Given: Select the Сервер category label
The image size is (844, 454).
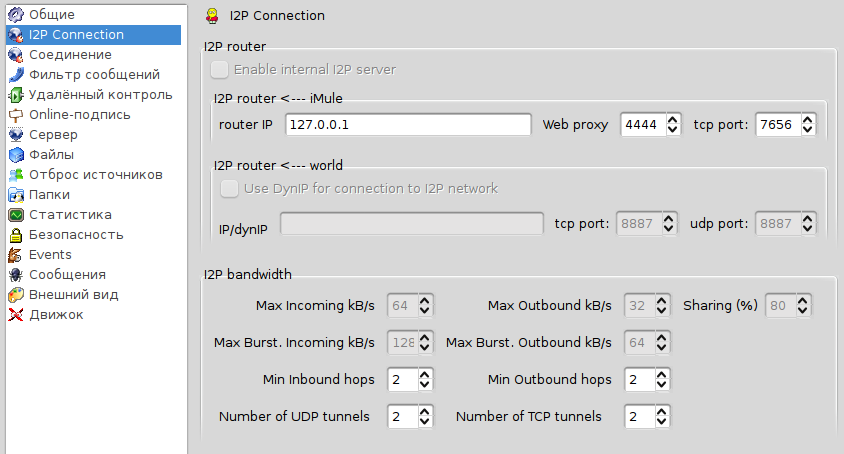Looking at the screenshot, I should click(53, 135).
